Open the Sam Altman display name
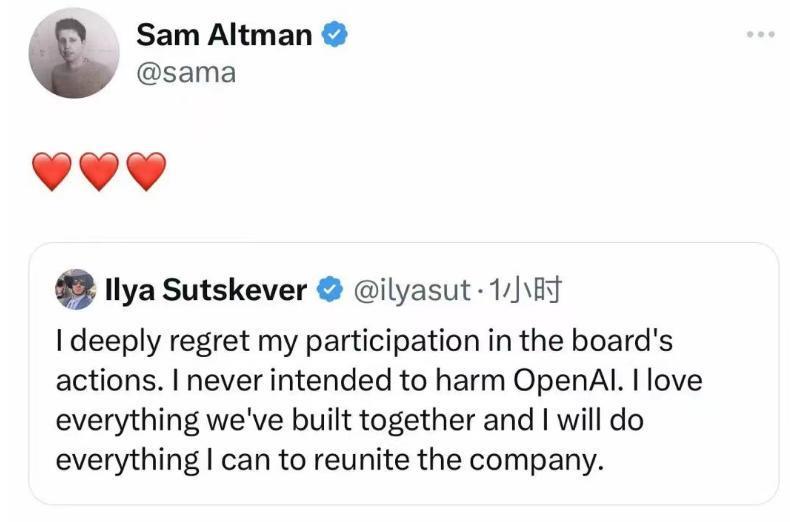This screenshot has width=790, height=522. (x=224, y=35)
